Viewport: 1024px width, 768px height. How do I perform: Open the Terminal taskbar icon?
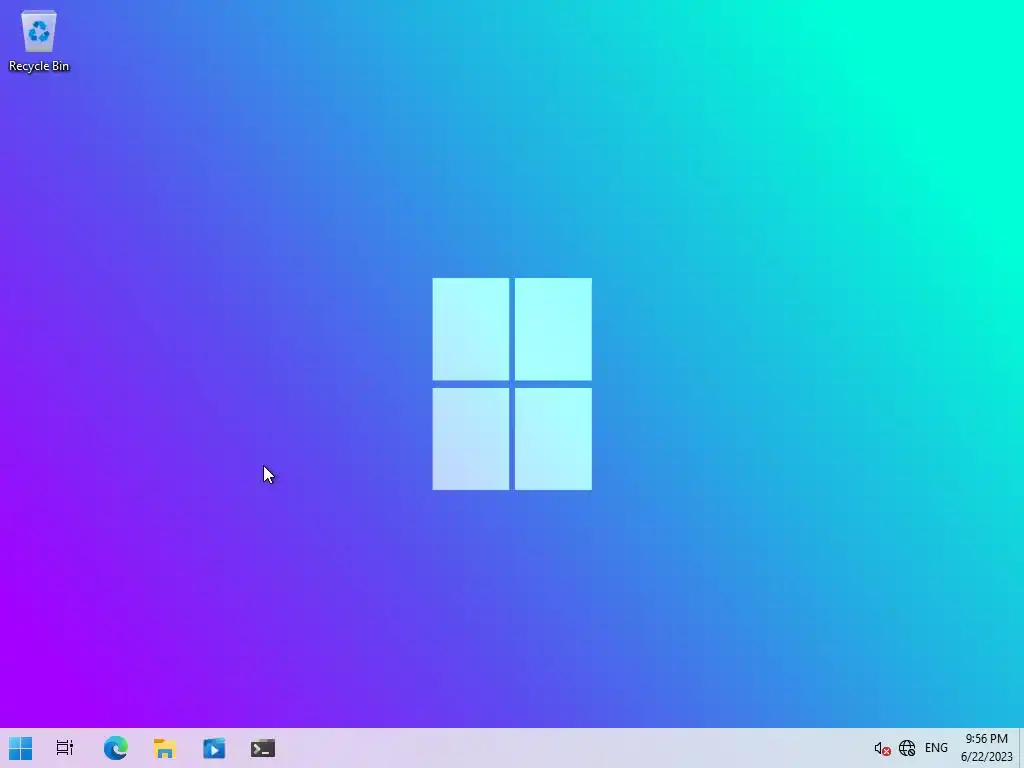click(263, 748)
